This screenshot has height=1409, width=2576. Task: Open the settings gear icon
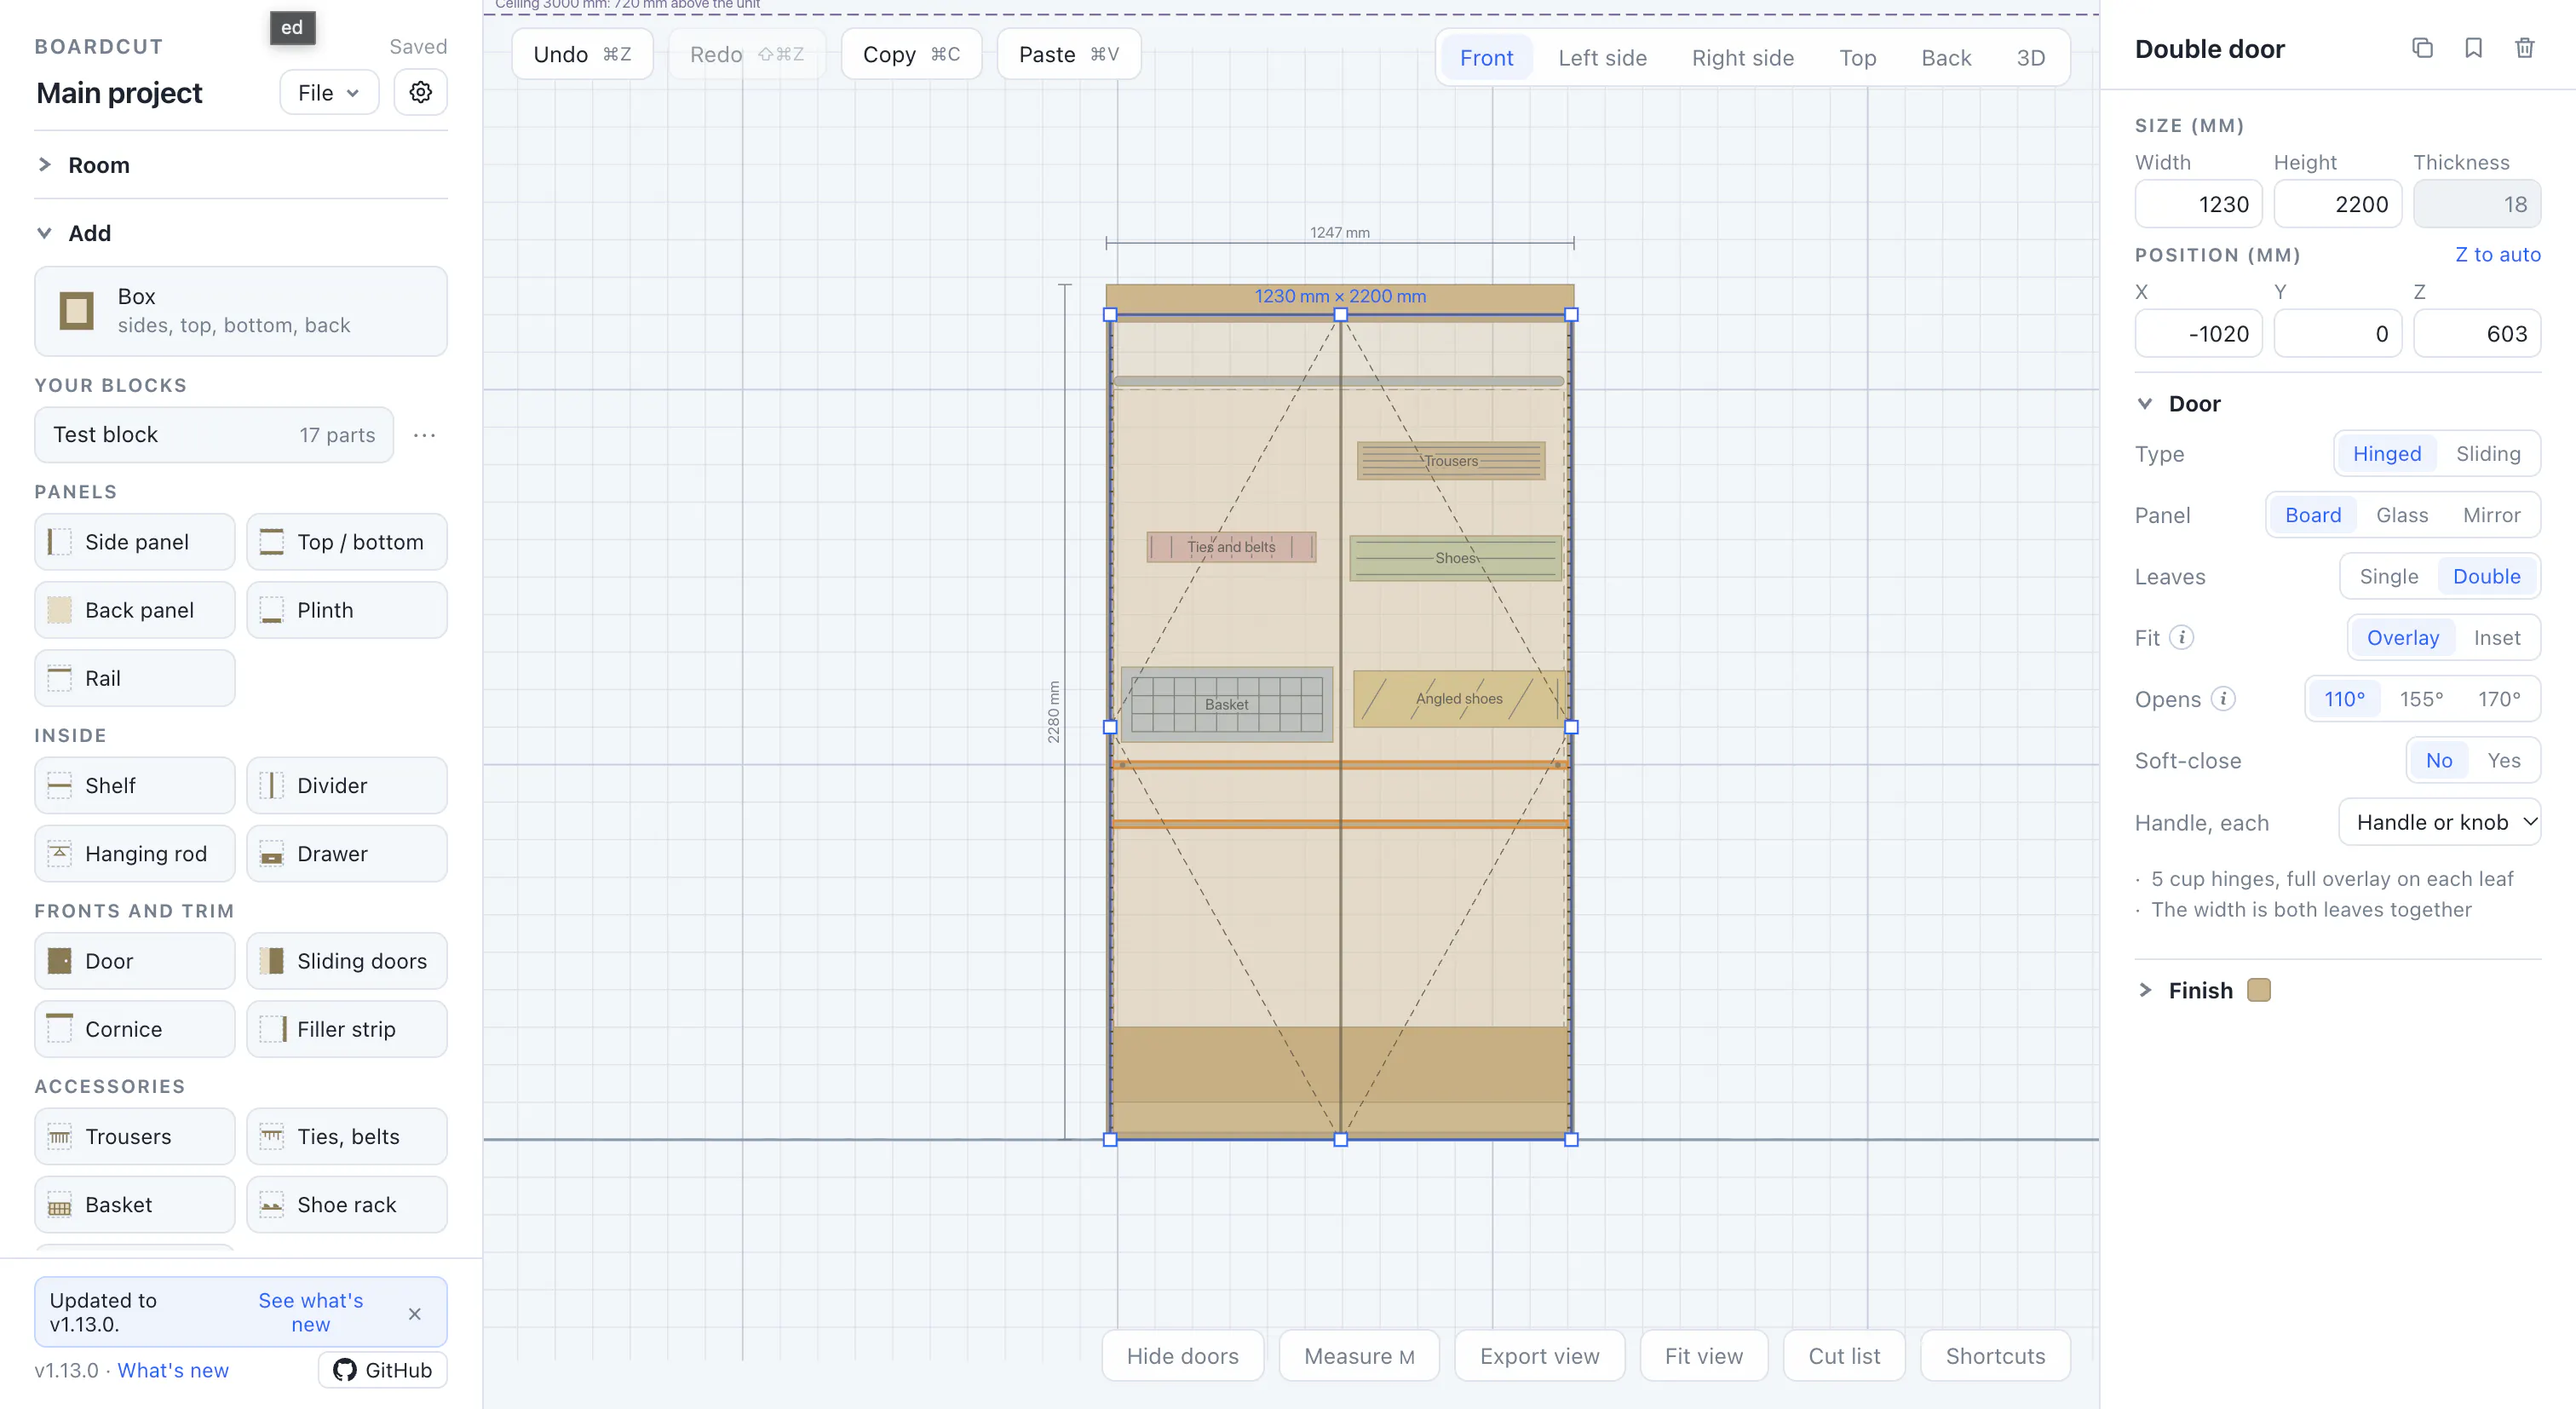[420, 92]
